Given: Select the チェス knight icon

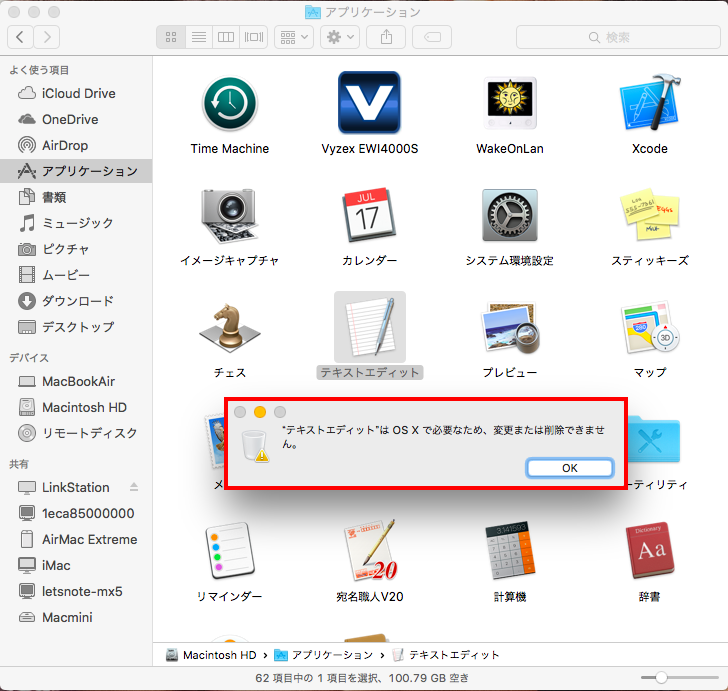Looking at the screenshot, I should point(230,326).
